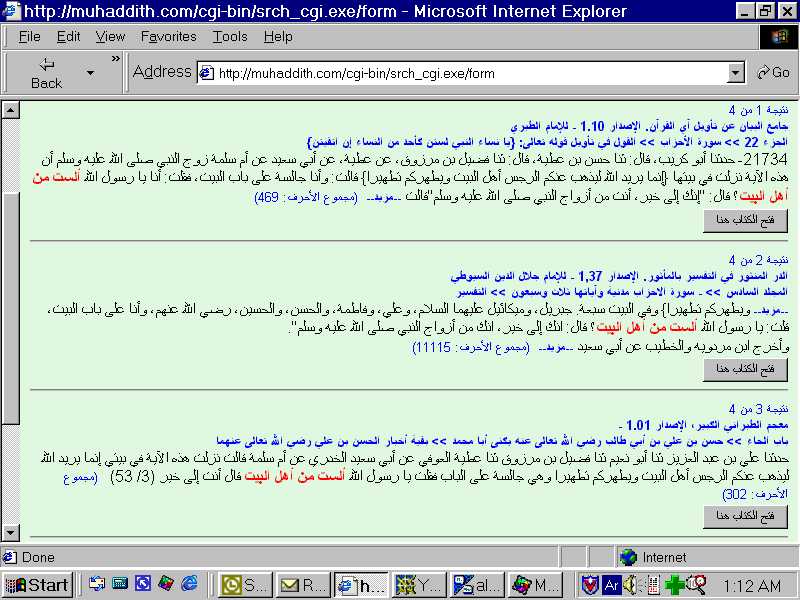This screenshot has height=600, width=800.
Task: Click the document icon in title bar
Action: tap(11, 11)
